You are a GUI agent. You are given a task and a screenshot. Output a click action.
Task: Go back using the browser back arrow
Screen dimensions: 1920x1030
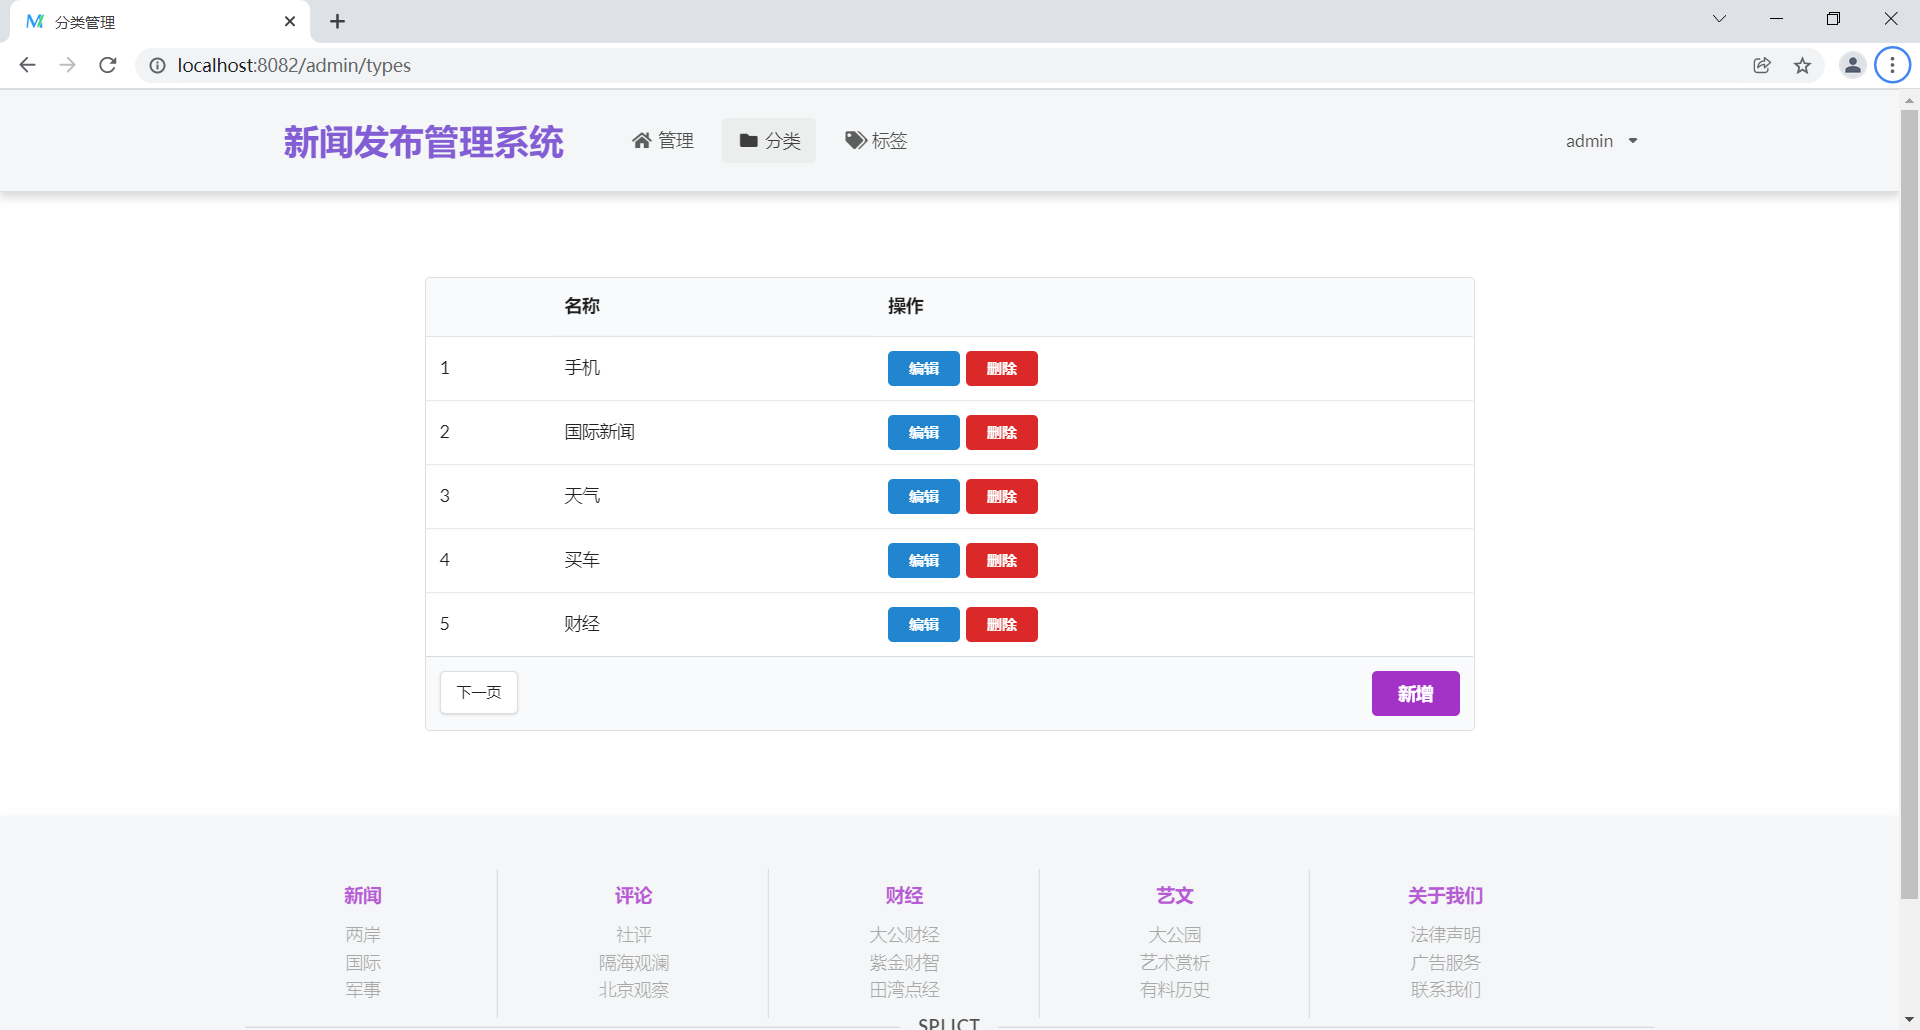tap(27, 65)
